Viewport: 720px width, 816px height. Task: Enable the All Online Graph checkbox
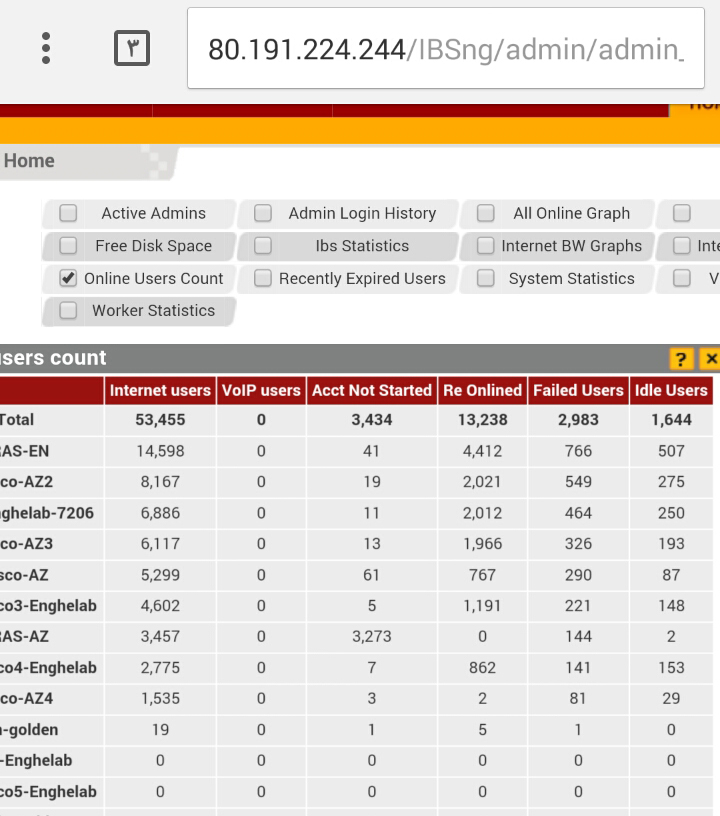pyautogui.click(x=485, y=213)
